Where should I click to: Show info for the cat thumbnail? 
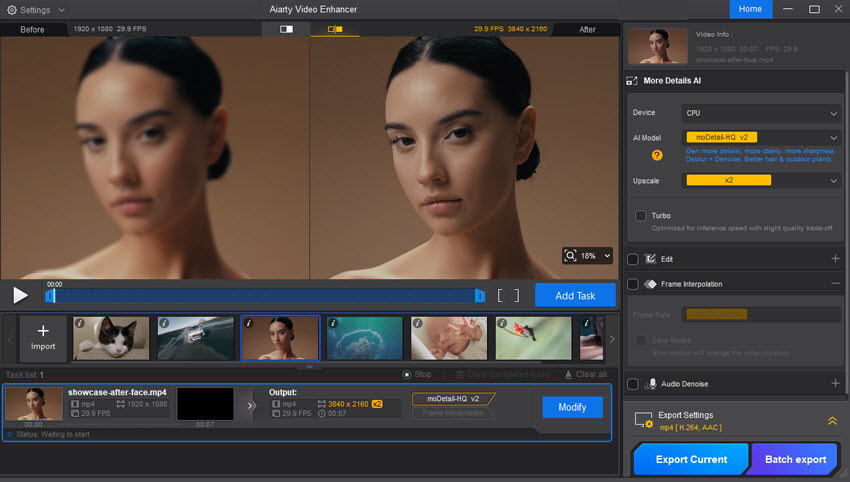tap(80, 323)
